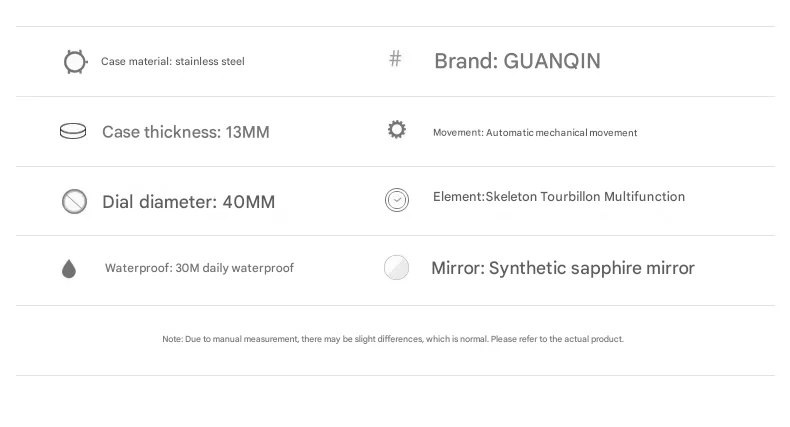This screenshot has height=427, width=790.
Task: Click the waterproof water drop icon
Action: point(69,268)
